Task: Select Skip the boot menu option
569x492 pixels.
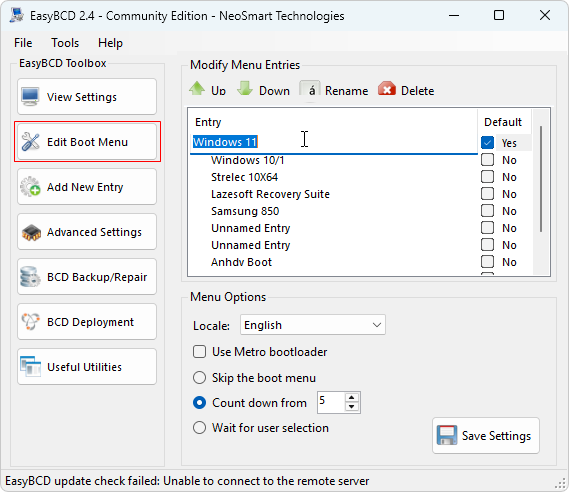Action: (x=199, y=377)
